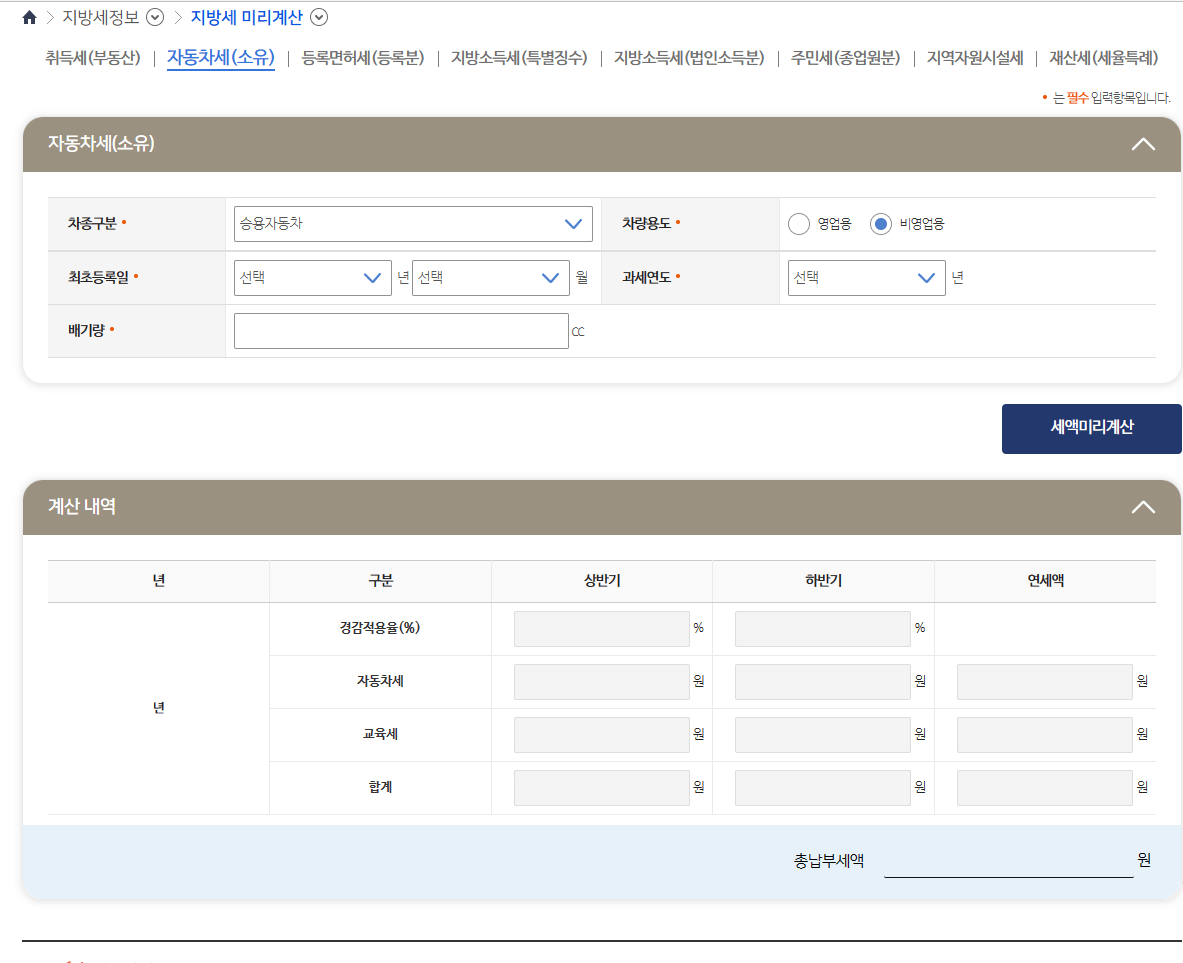Click the 합계 row label
Viewport: 1183px width, 963px height.
[380, 787]
